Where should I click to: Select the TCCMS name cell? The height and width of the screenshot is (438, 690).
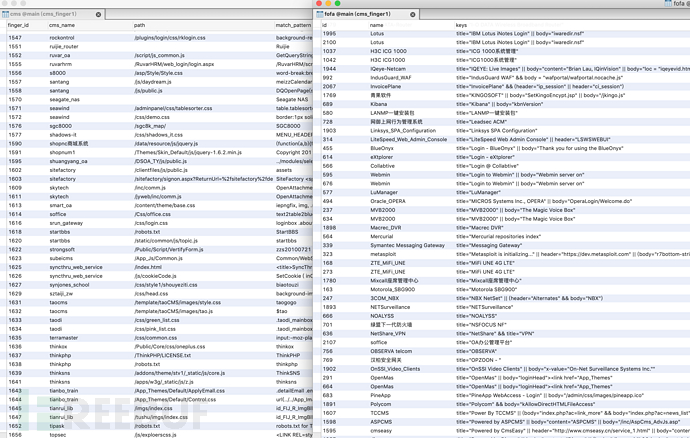(379, 413)
